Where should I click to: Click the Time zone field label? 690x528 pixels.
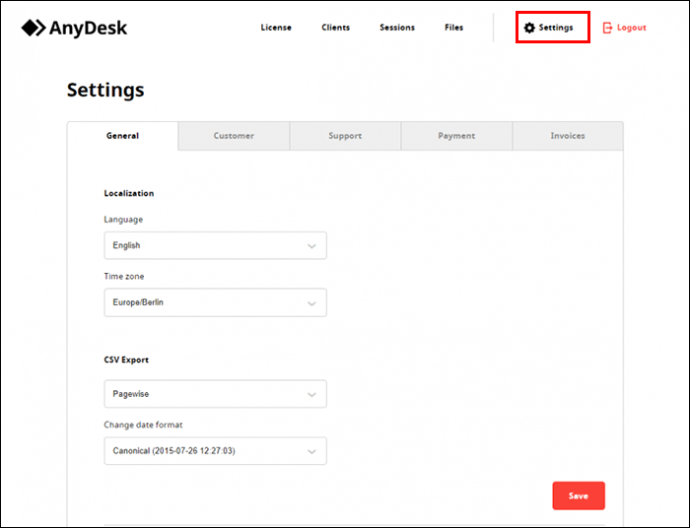tap(124, 276)
